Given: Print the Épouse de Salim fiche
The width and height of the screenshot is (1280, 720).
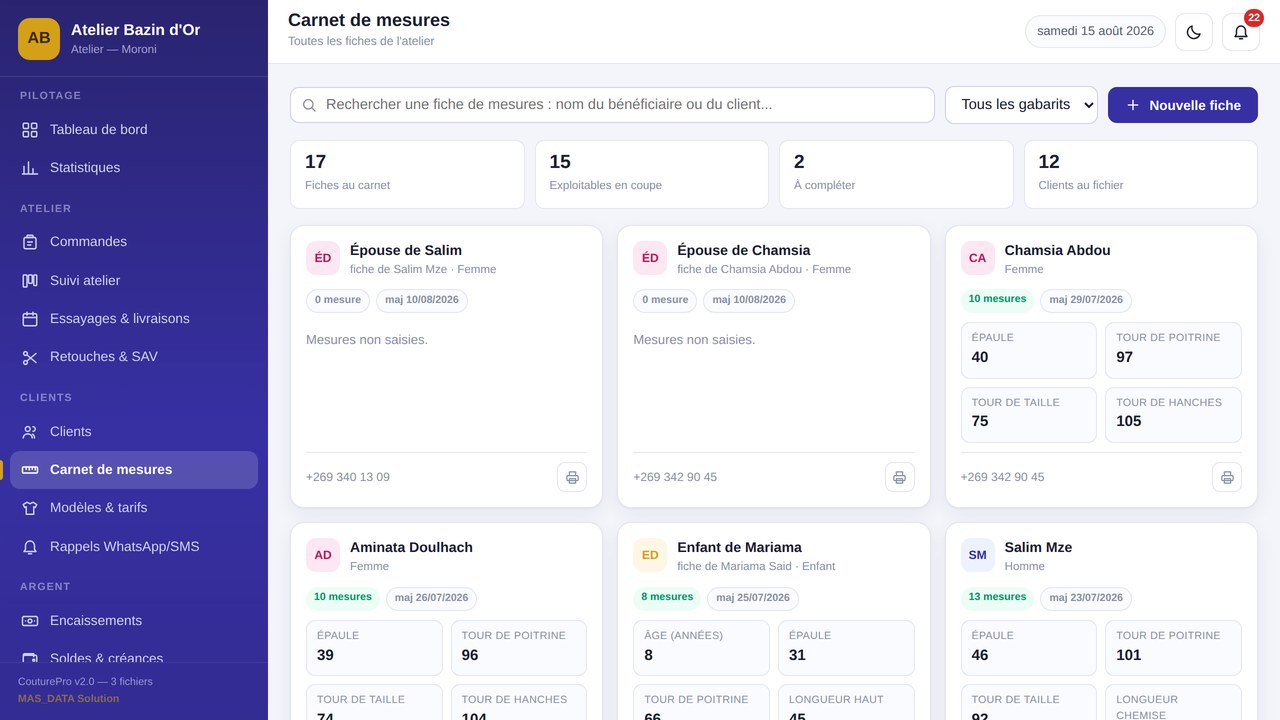Looking at the screenshot, I should click(572, 477).
